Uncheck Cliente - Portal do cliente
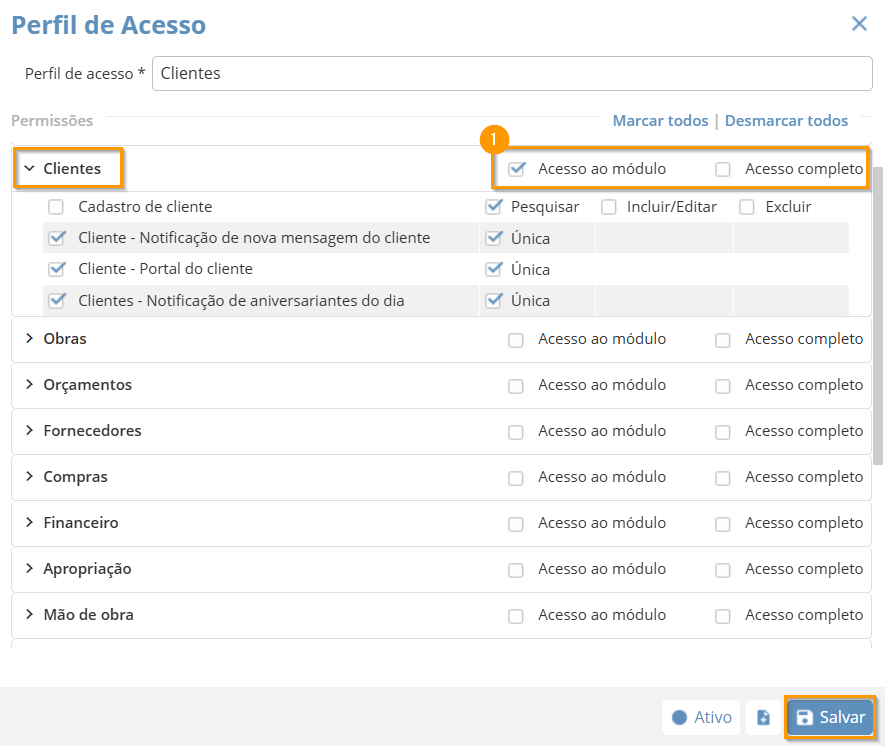The image size is (885, 746). tap(56, 269)
